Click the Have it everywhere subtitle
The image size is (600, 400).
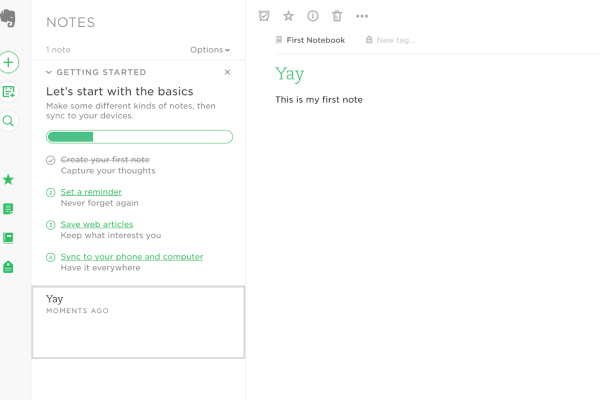100,268
